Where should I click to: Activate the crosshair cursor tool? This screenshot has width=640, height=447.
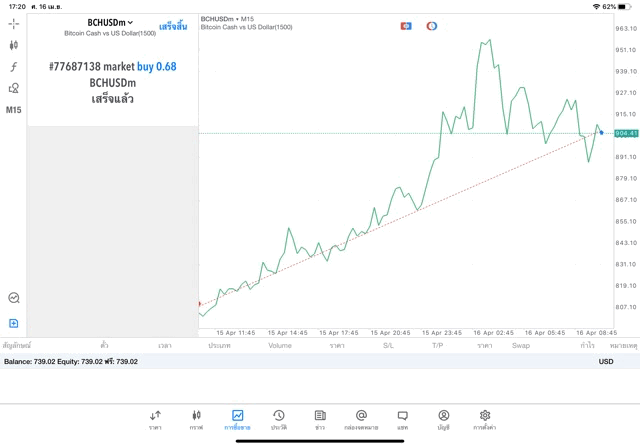(x=13, y=24)
